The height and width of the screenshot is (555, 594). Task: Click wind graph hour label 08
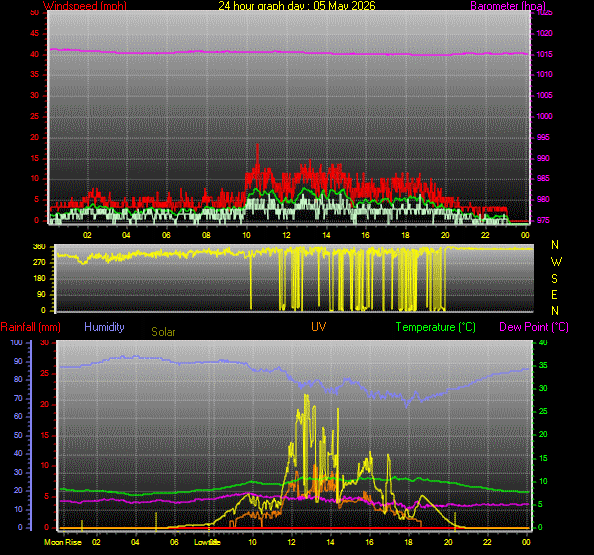[206, 235]
